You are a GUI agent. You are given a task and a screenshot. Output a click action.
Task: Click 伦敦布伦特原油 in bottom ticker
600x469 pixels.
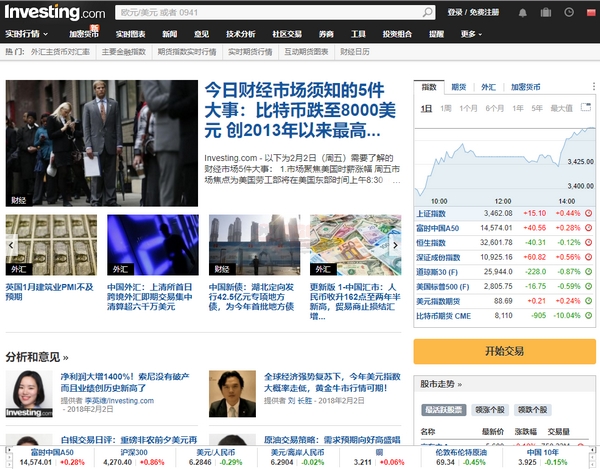(461, 453)
